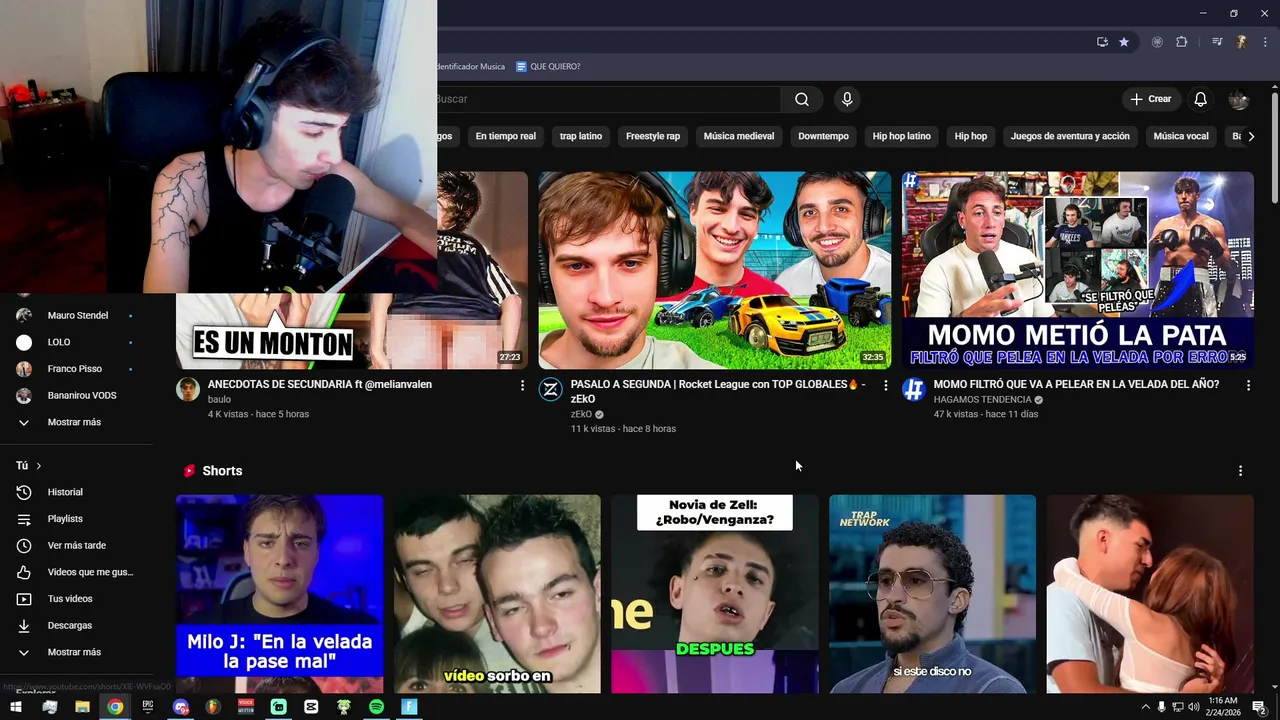Open the Novia de Zell short
Viewport: 1280px width, 720px height.
(x=715, y=594)
